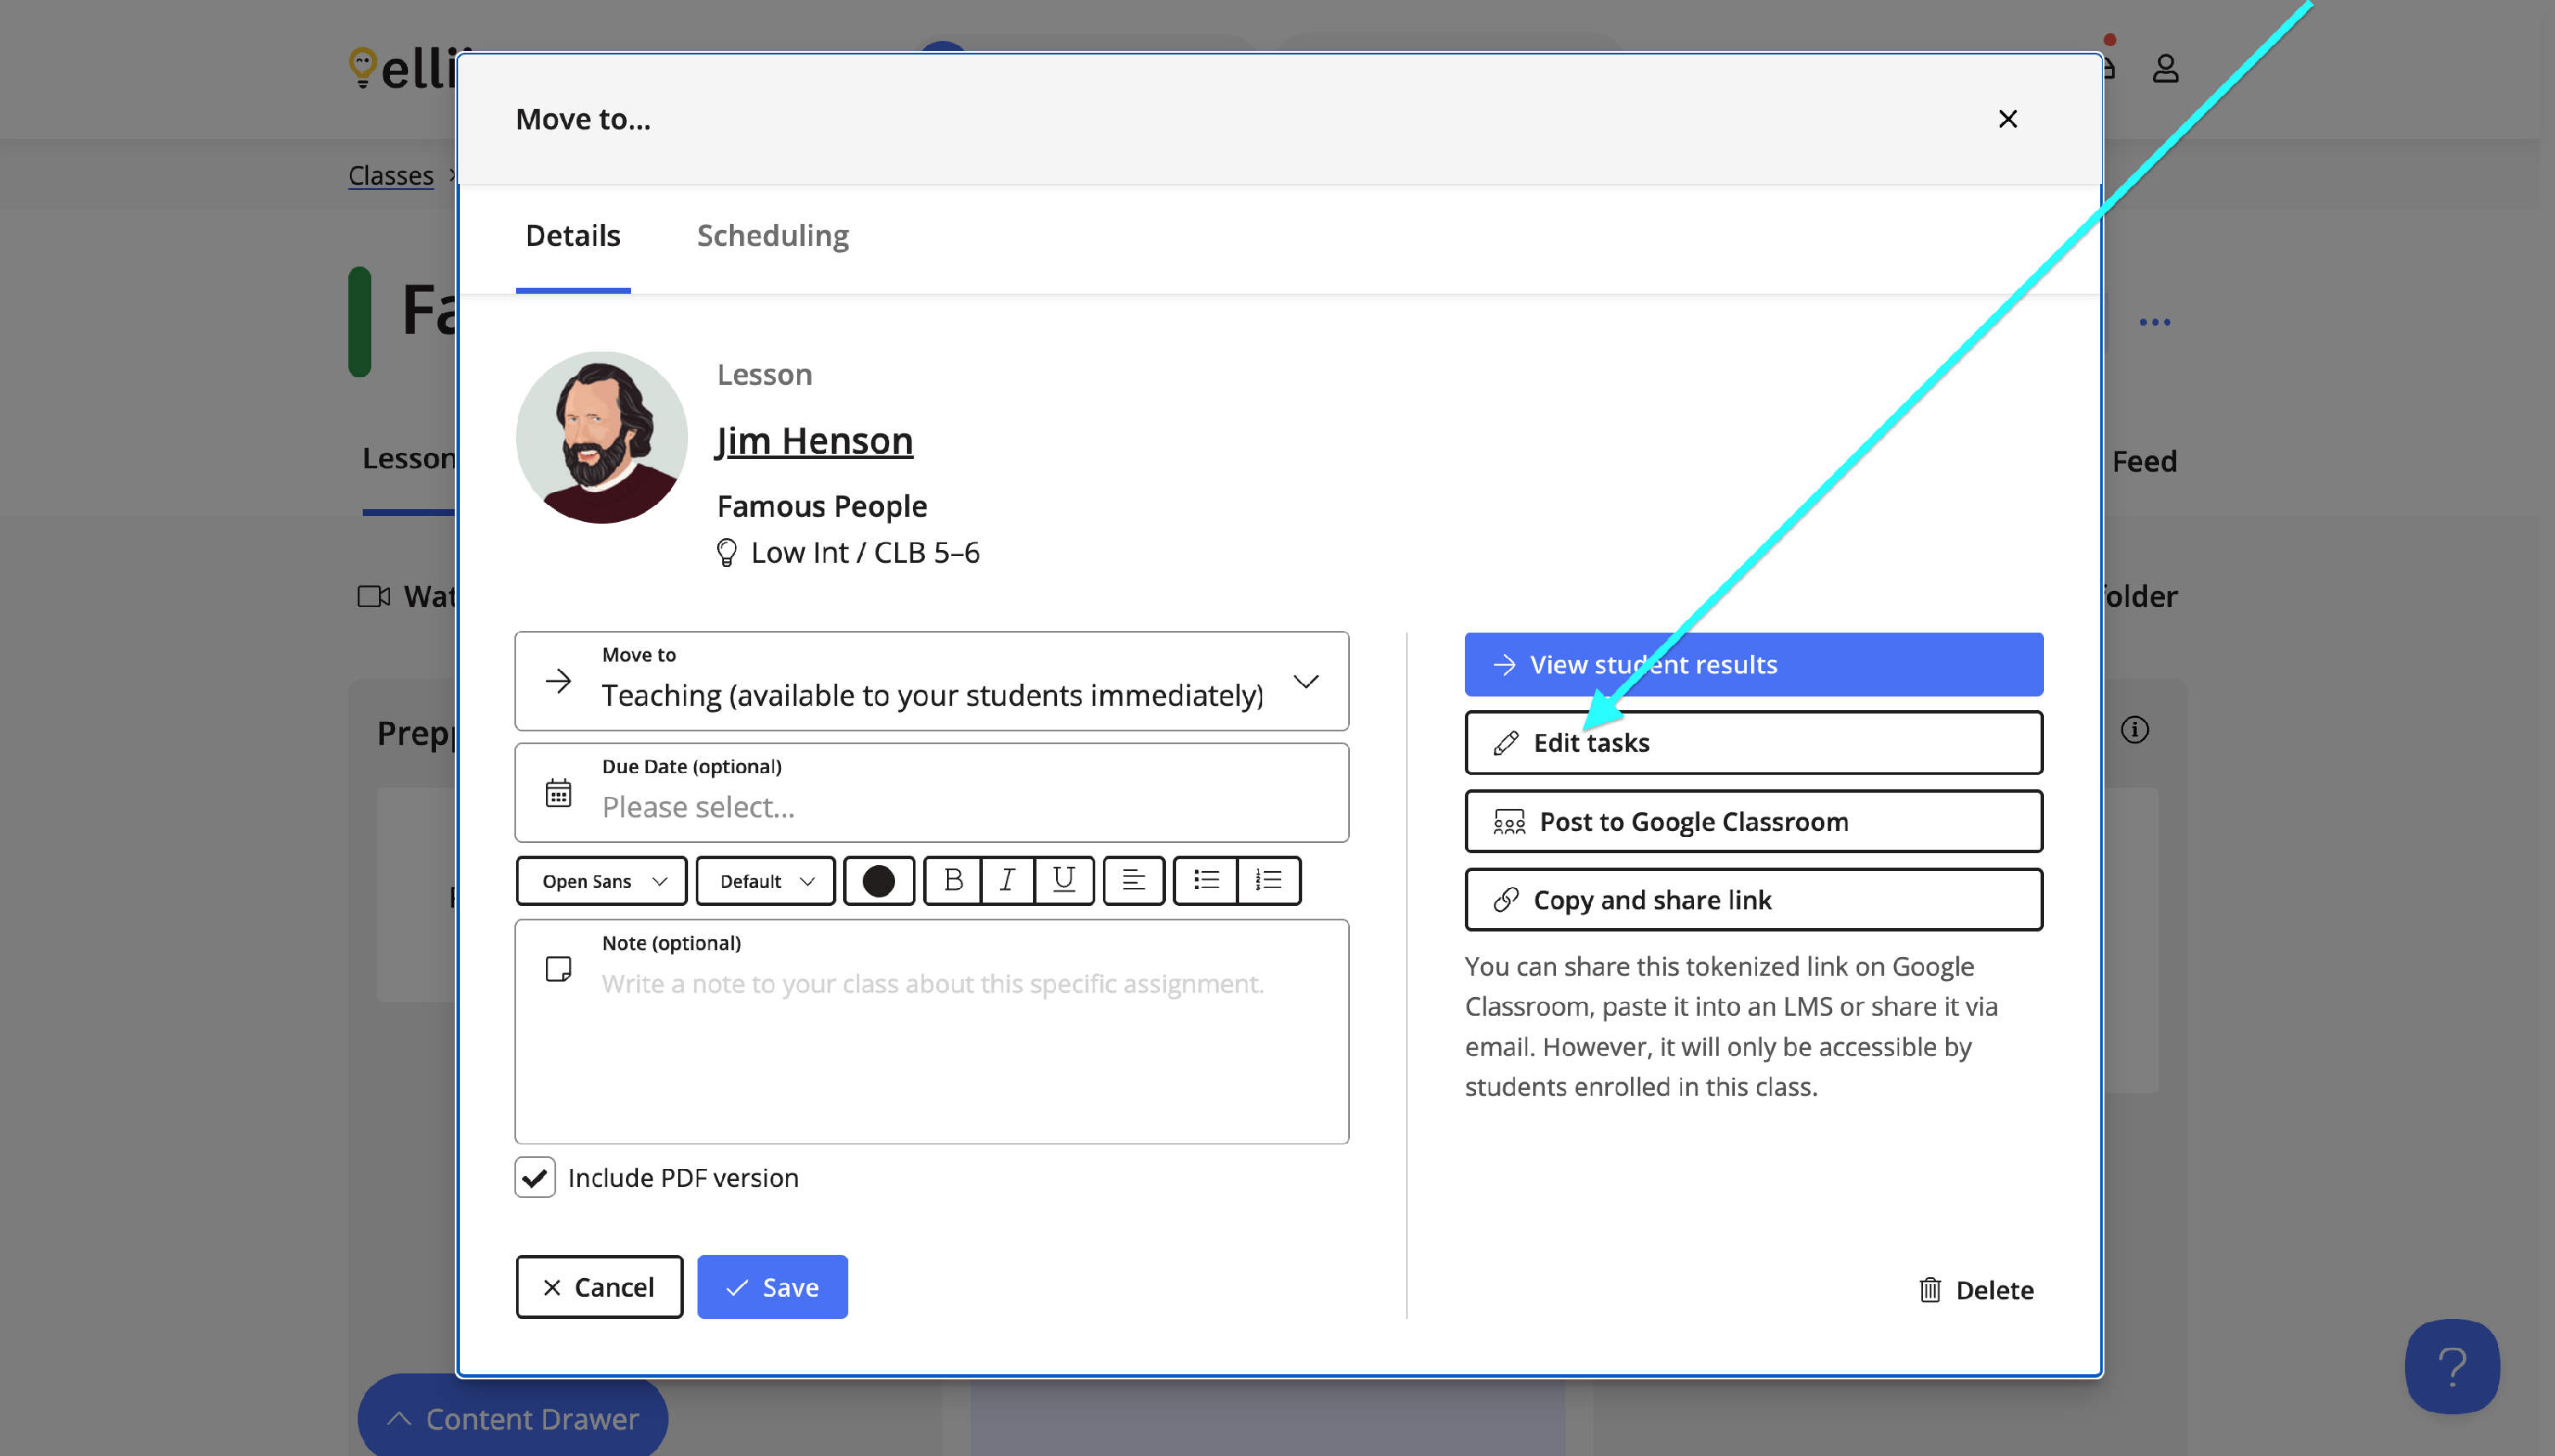The image size is (2555, 1456).
Task: Open the Open Sans font dropdown
Action: (602, 881)
